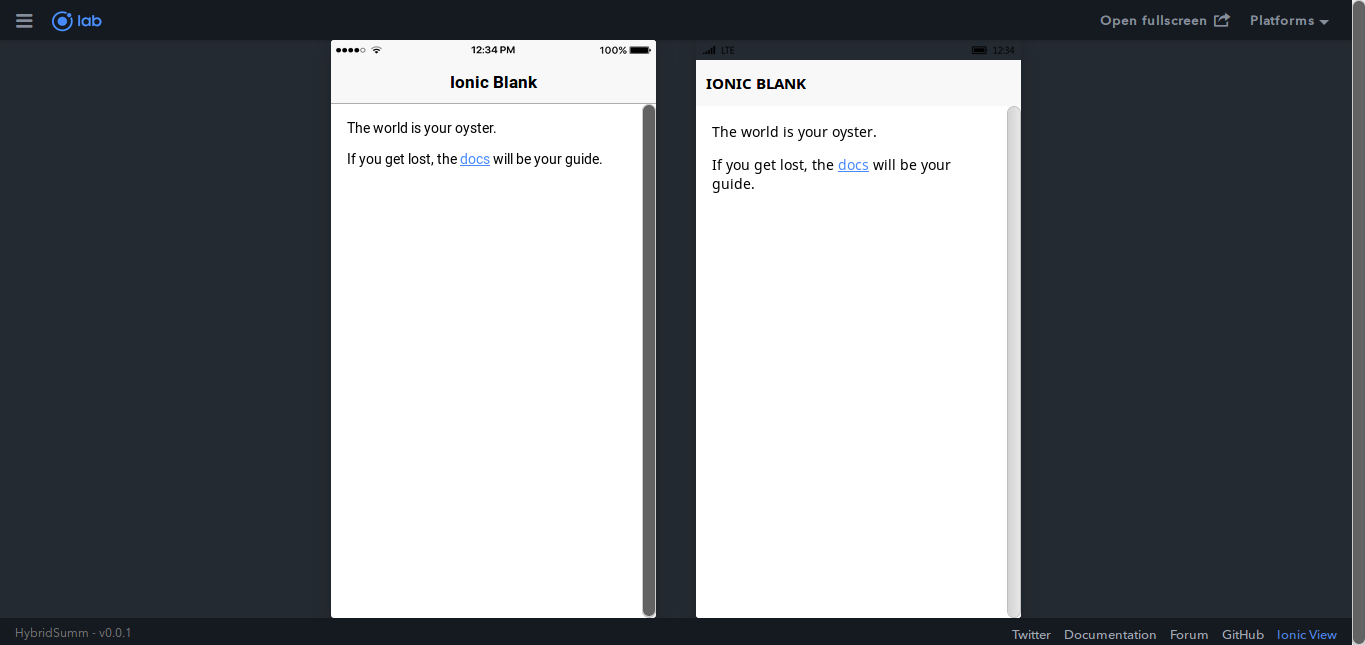Click the iOS carrier signal dots

pos(351,50)
